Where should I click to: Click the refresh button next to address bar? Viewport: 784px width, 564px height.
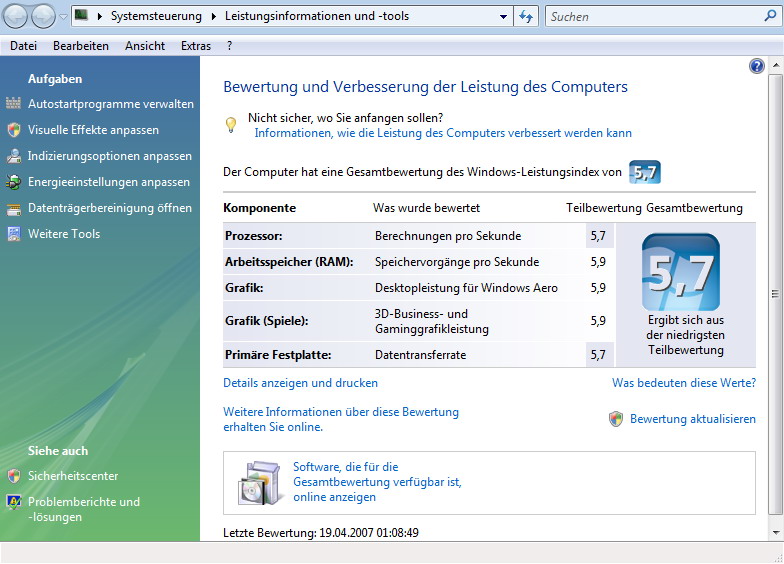[x=526, y=16]
